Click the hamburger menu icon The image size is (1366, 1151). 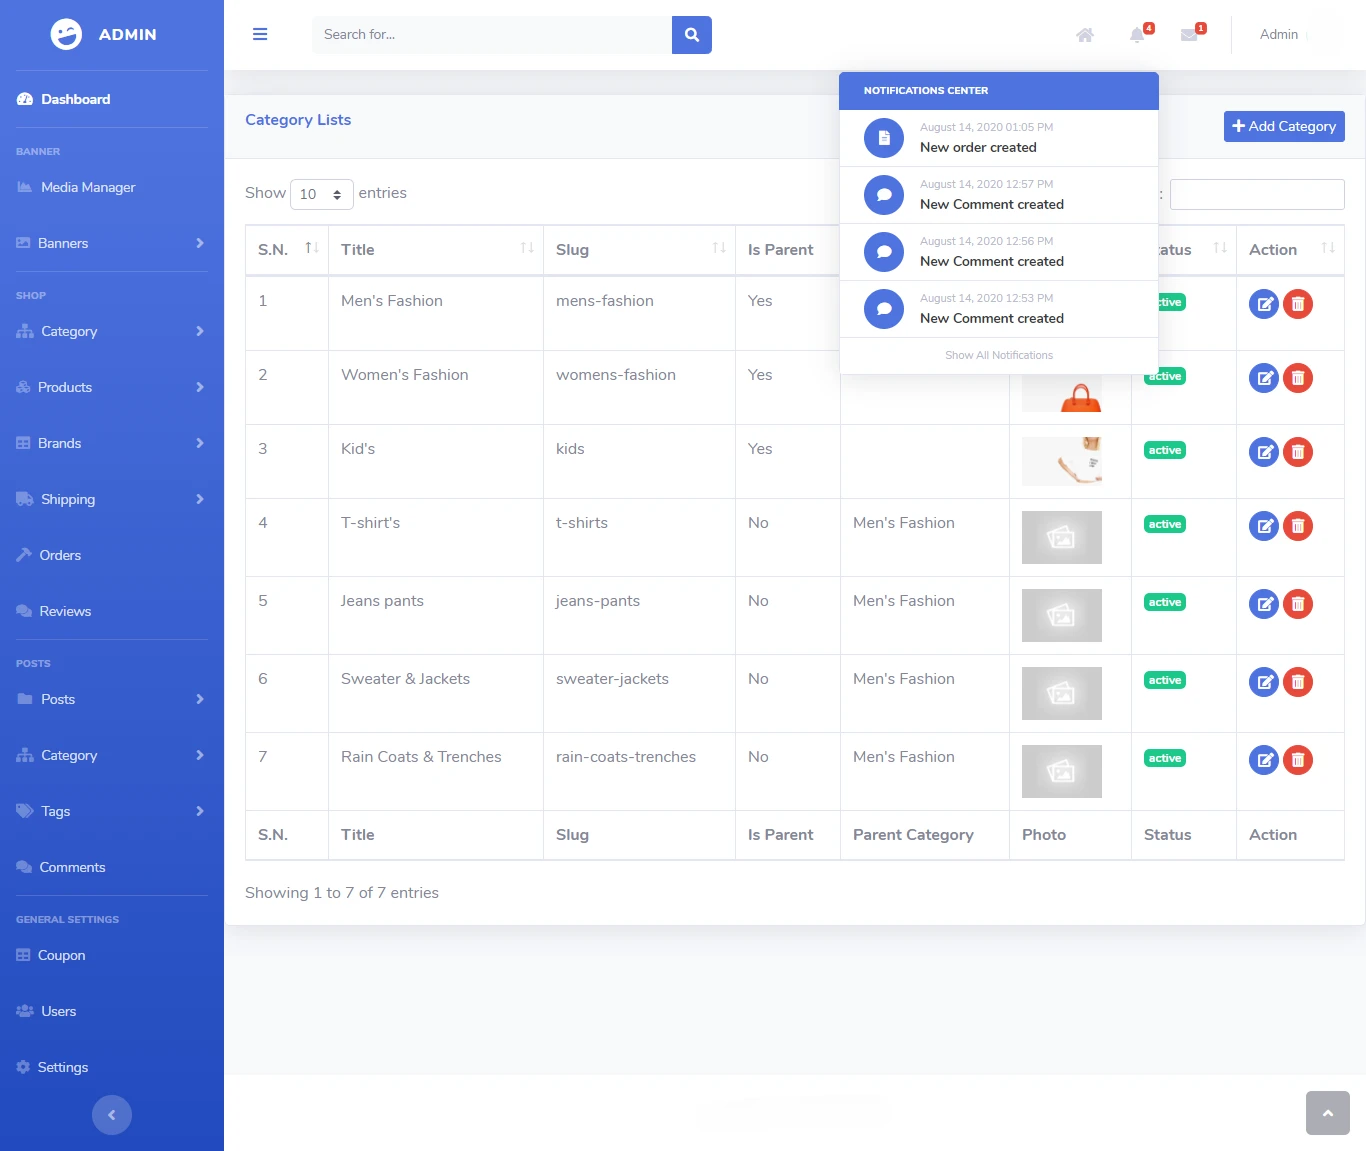click(260, 33)
